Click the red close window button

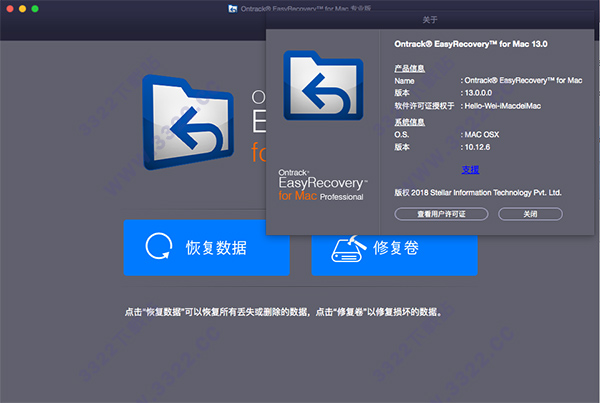(x=10, y=8)
